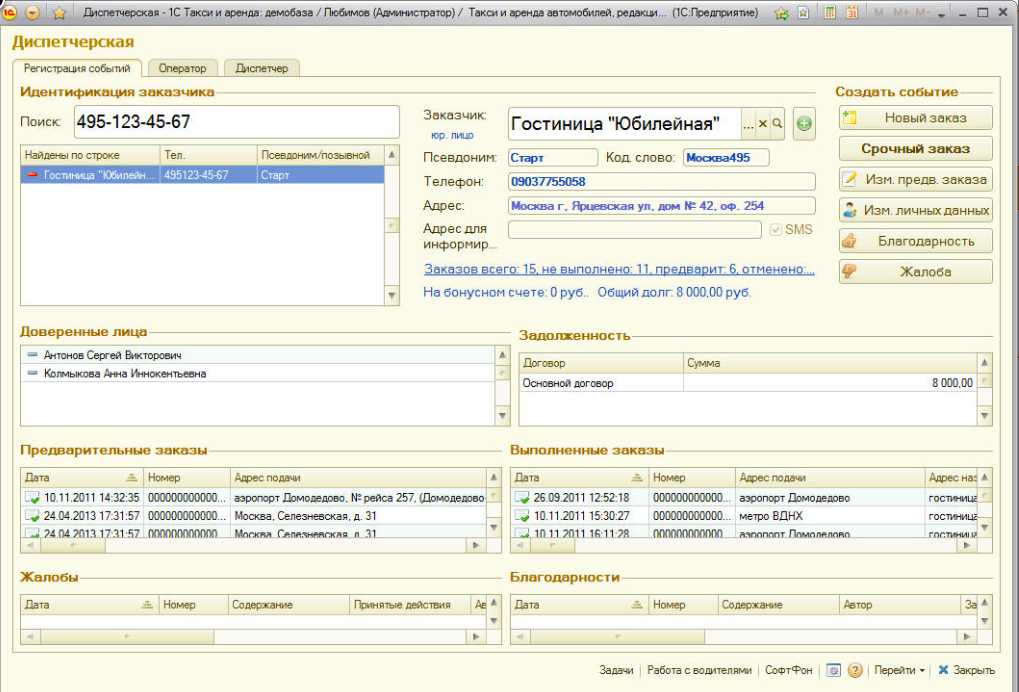Click the green add customer plus icon
Image resolution: width=1019 pixels, height=692 pixels.
click(804, 124)
